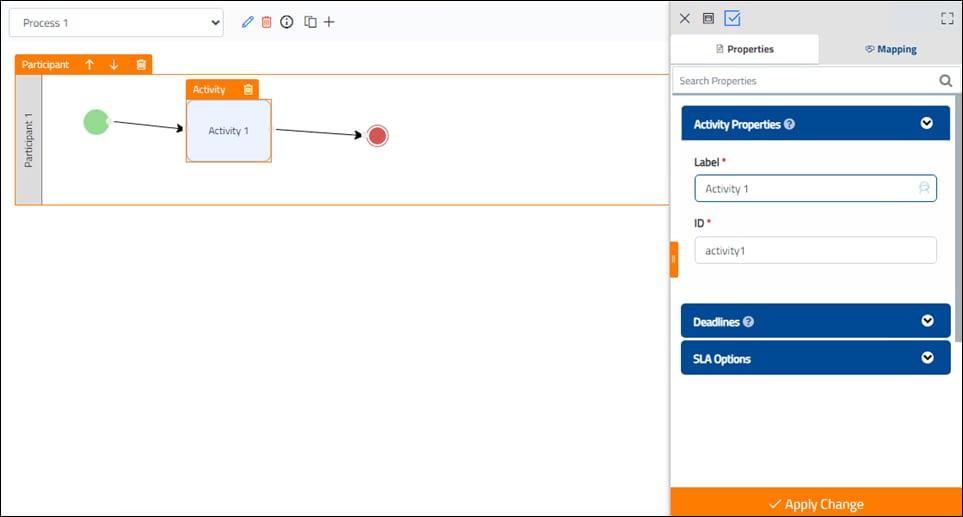Open Activity Properties help icon
Viewport: 963px width, 517px height.
click(790, 124)
